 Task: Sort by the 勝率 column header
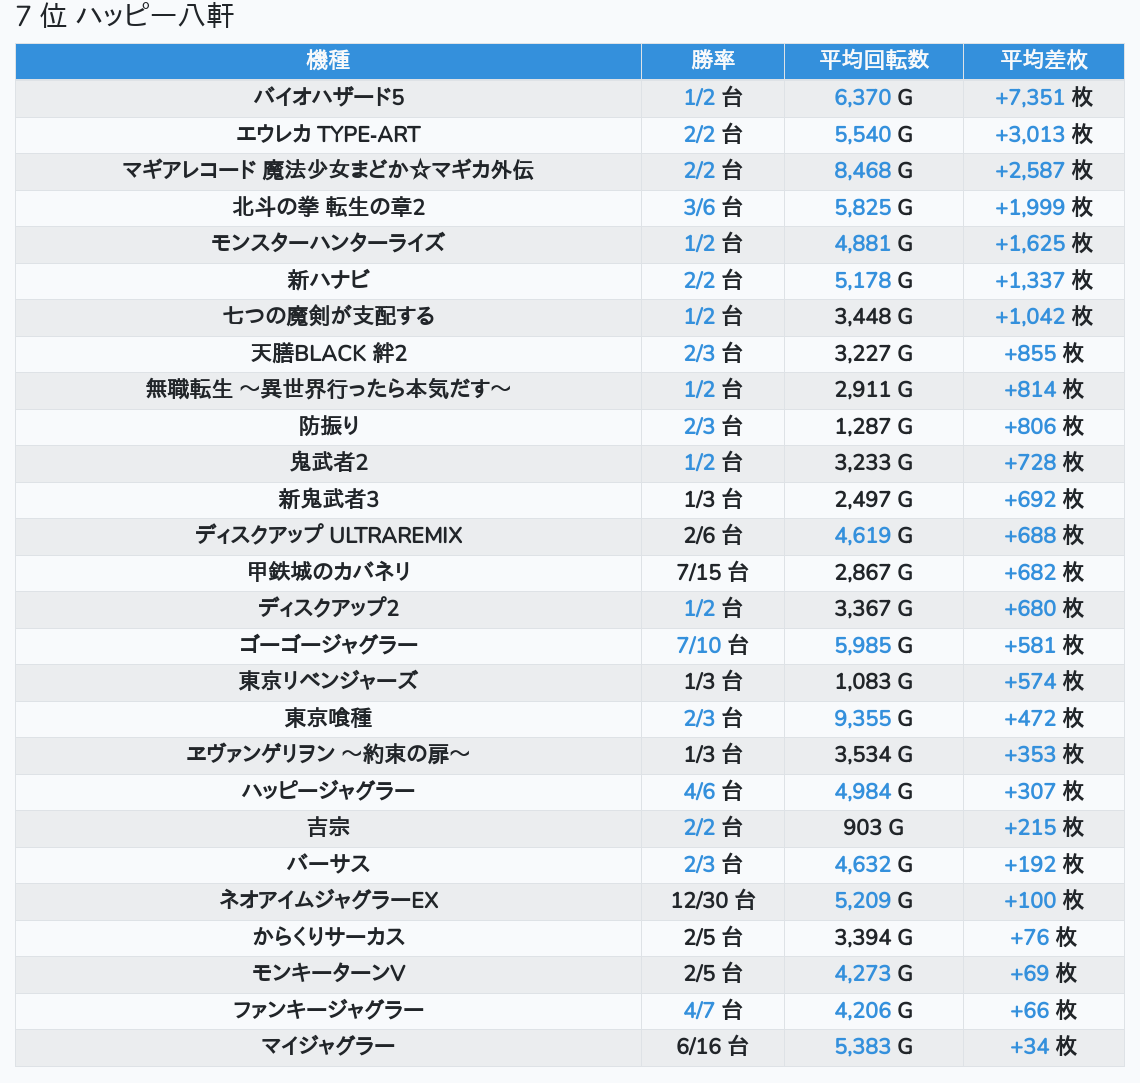pos(712,60)
